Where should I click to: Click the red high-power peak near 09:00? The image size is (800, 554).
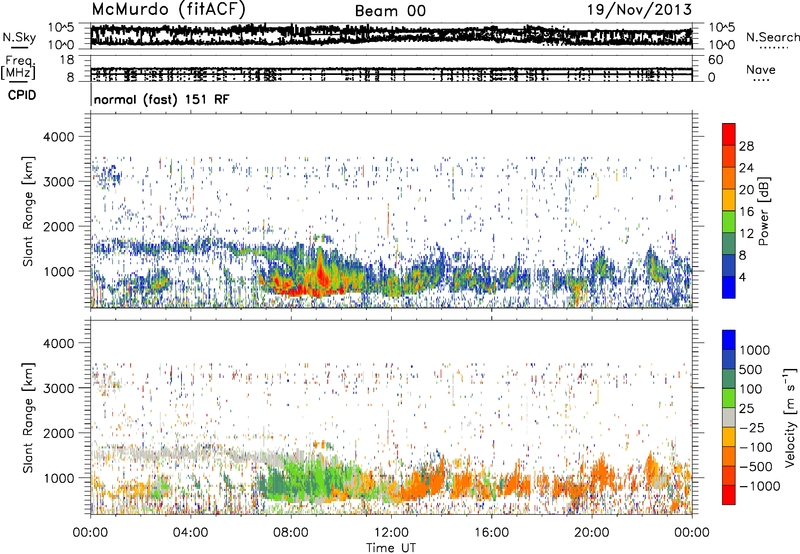(320, 270)
